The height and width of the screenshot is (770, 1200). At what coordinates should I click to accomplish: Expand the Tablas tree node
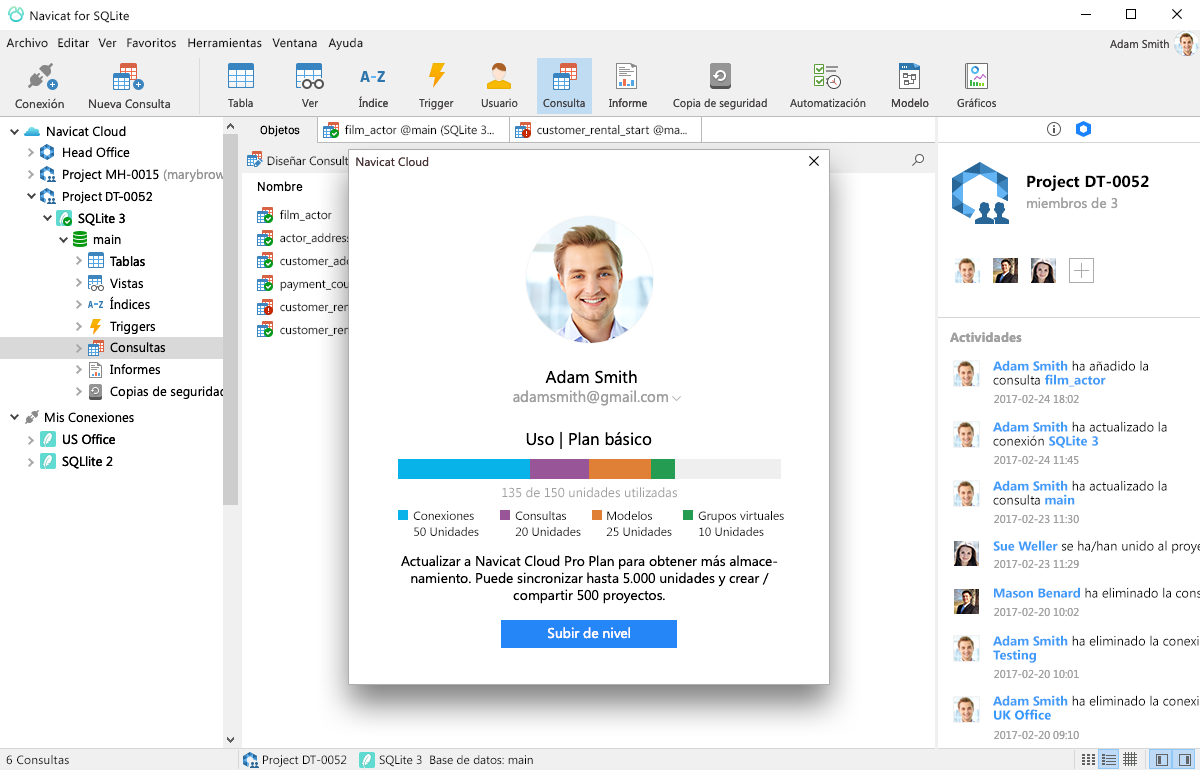(x=79, y=261)
